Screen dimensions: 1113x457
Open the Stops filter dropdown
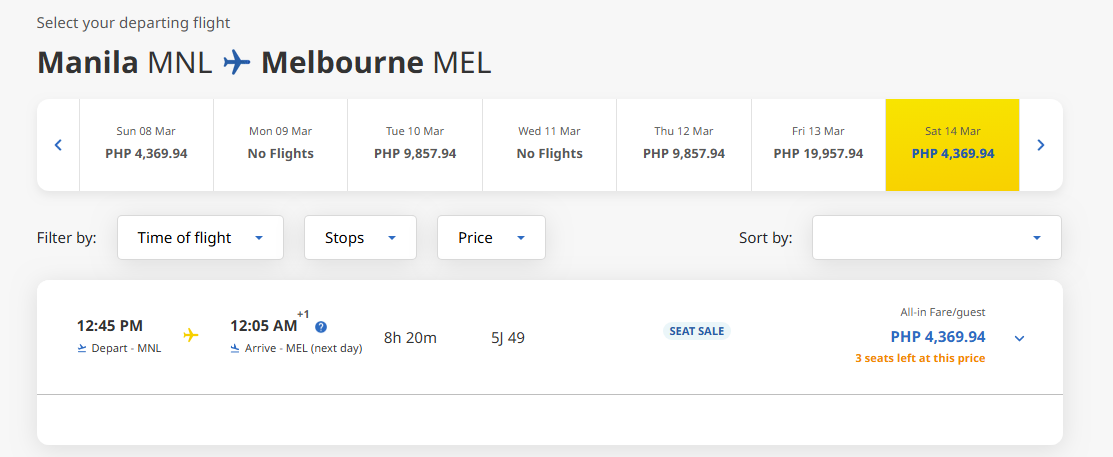point(361,238)
